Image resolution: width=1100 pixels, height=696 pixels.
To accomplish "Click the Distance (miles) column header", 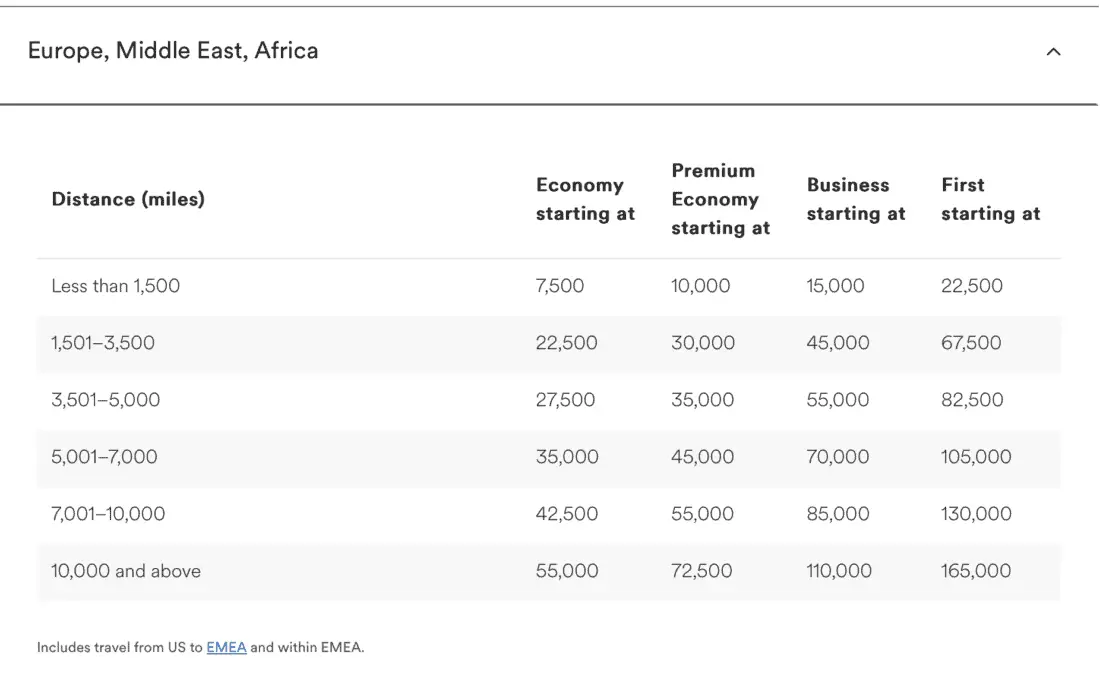I will (128, 199).
